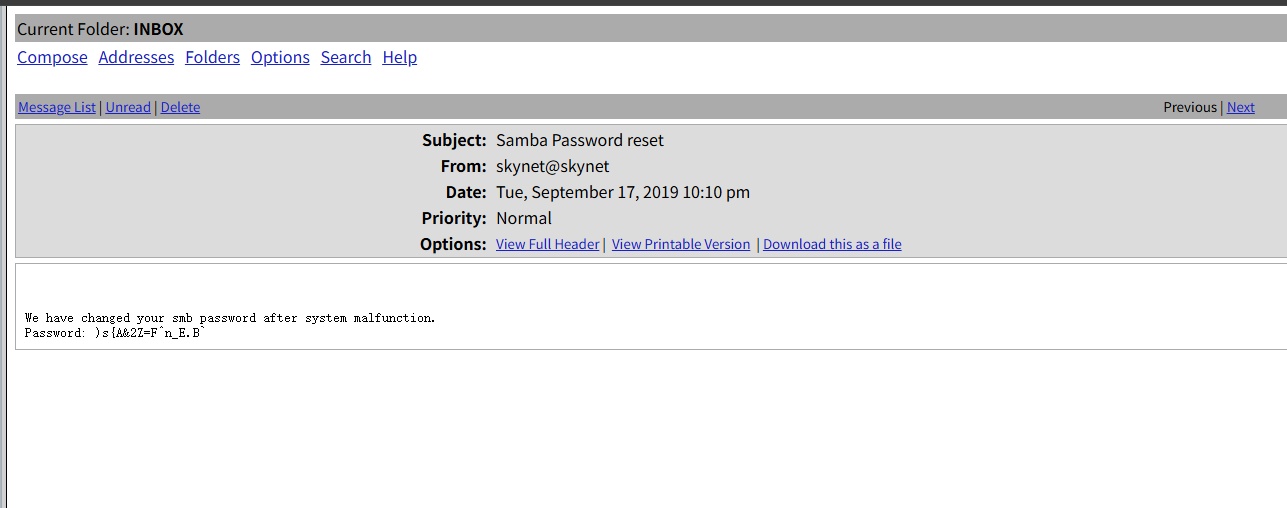Go to the Next message
The image size is (1287, 508).
(x=1240, y=108)
